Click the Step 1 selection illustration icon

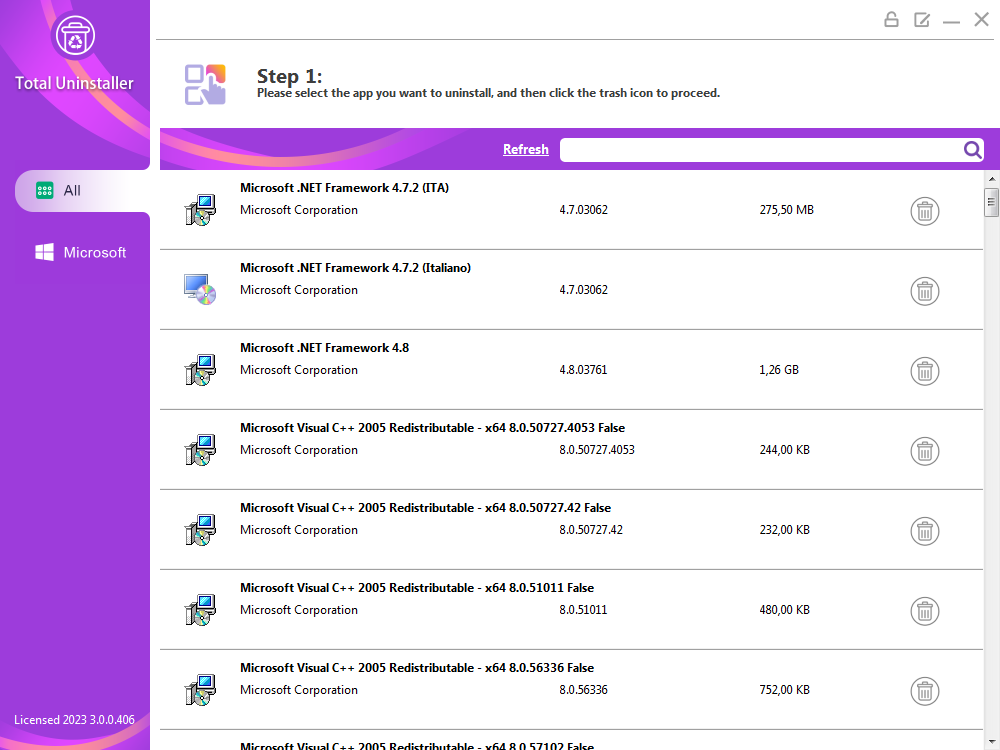click(x=205, y=84)
